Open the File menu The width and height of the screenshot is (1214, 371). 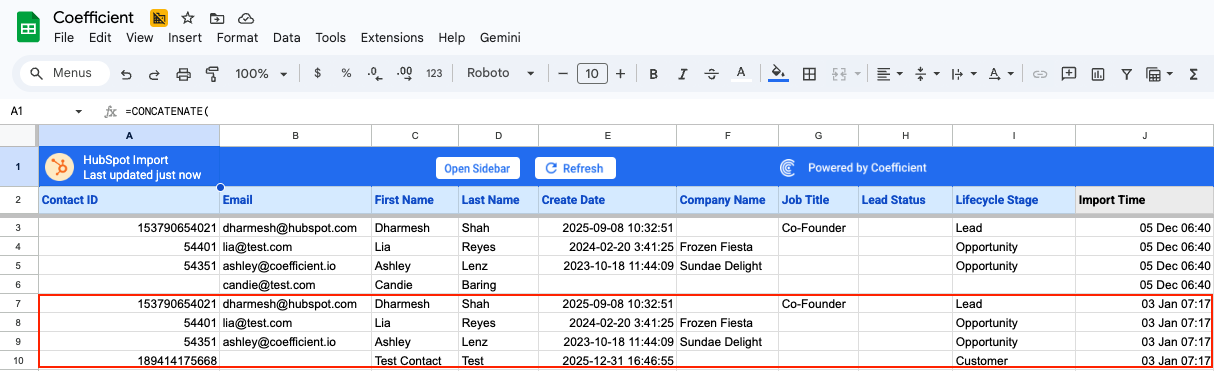[x=64, y=38]
